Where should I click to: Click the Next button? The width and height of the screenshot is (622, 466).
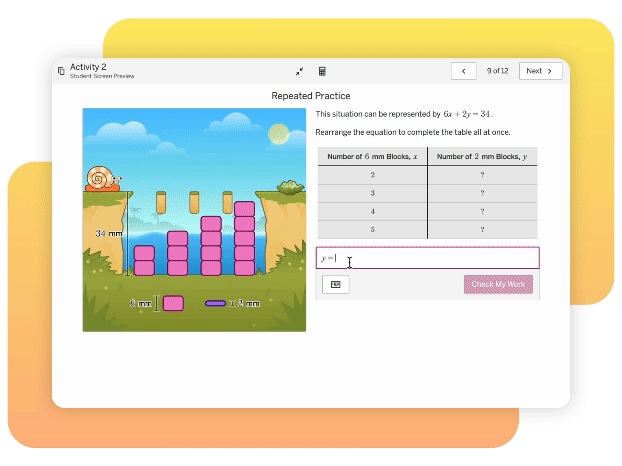540,71
